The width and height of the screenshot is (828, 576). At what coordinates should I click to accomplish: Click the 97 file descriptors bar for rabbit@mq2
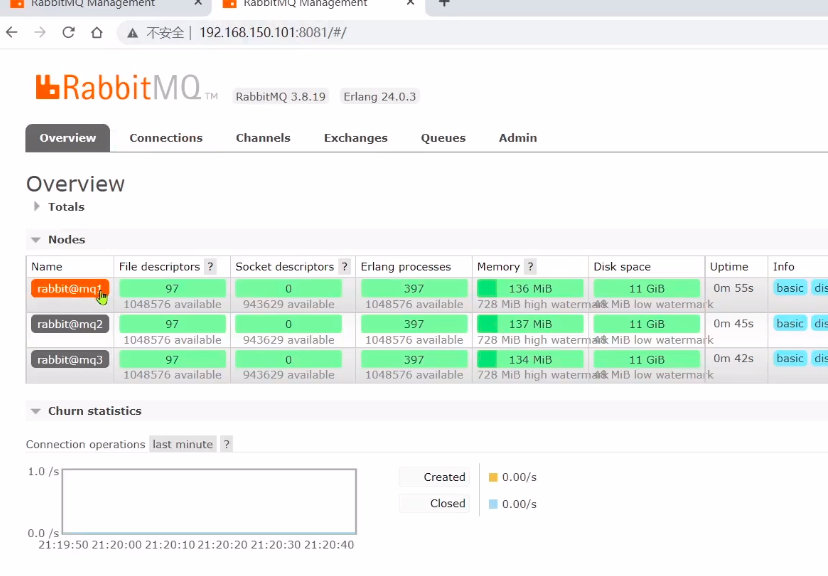172,324
